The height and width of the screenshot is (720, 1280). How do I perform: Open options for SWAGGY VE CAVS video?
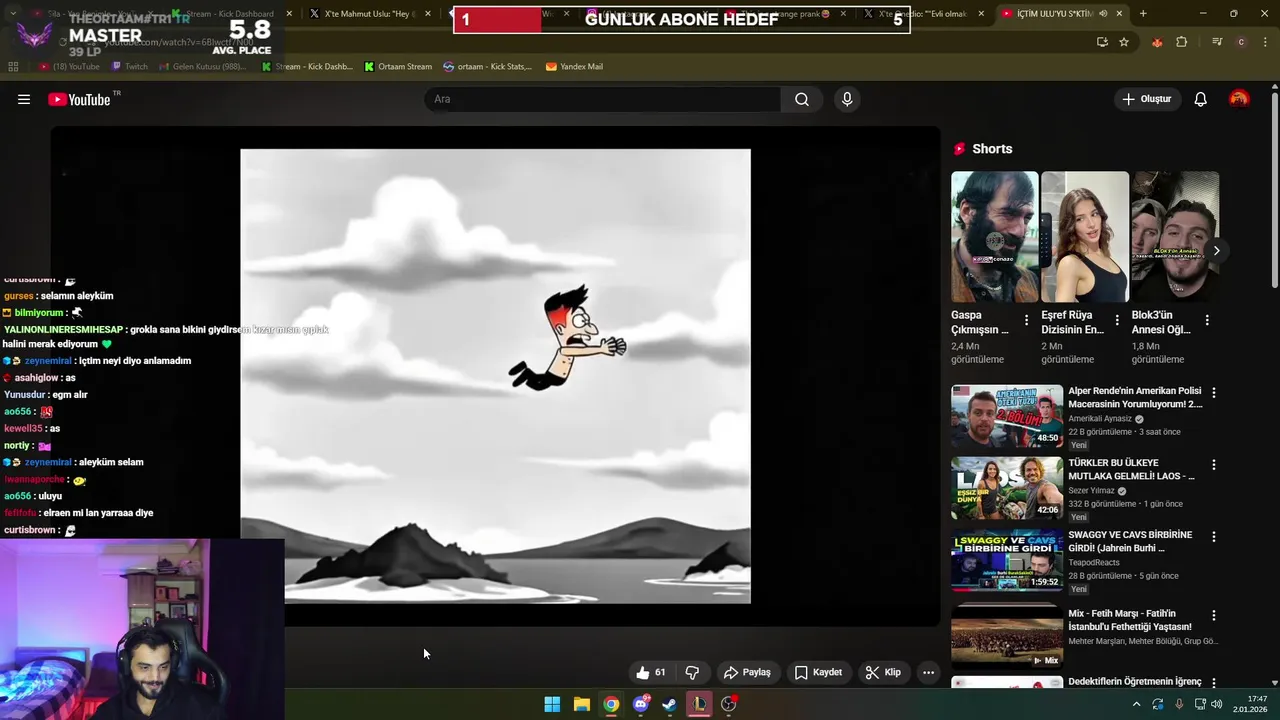point(1214,537)
